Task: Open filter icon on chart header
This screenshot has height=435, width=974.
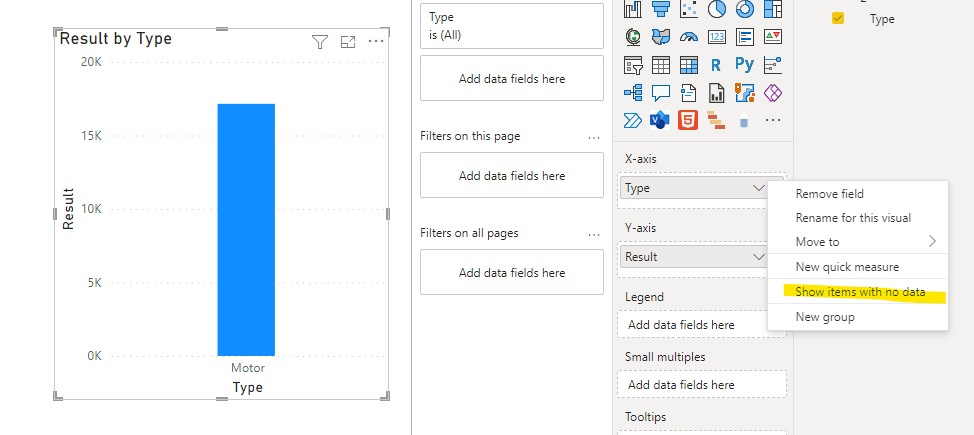Action: pos(319,42)
